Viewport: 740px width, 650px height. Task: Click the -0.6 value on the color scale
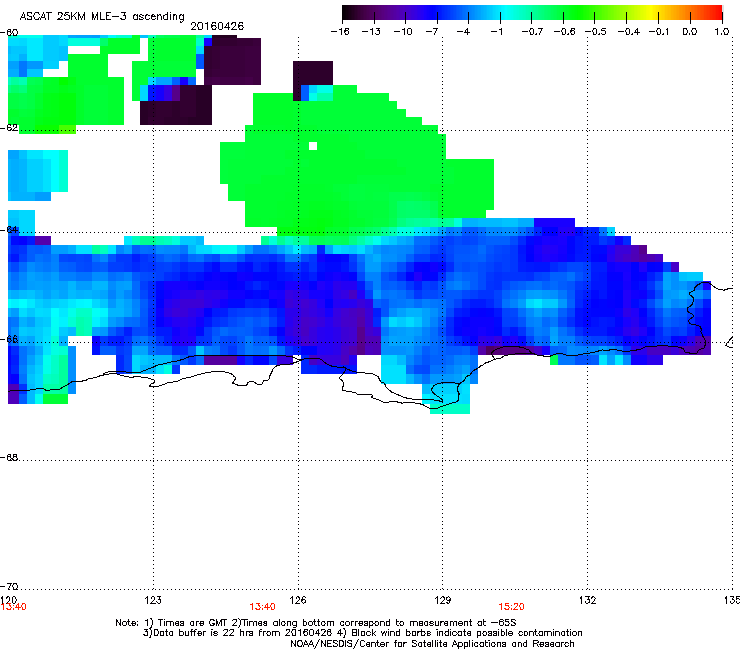(x=564, y=32)
